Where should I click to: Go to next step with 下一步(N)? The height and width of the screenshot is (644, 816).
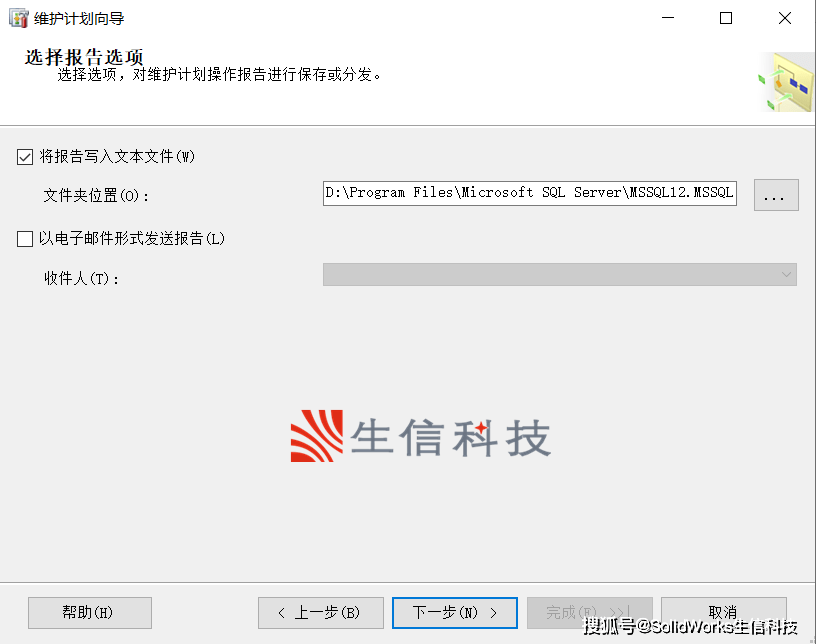pos(454,613)
